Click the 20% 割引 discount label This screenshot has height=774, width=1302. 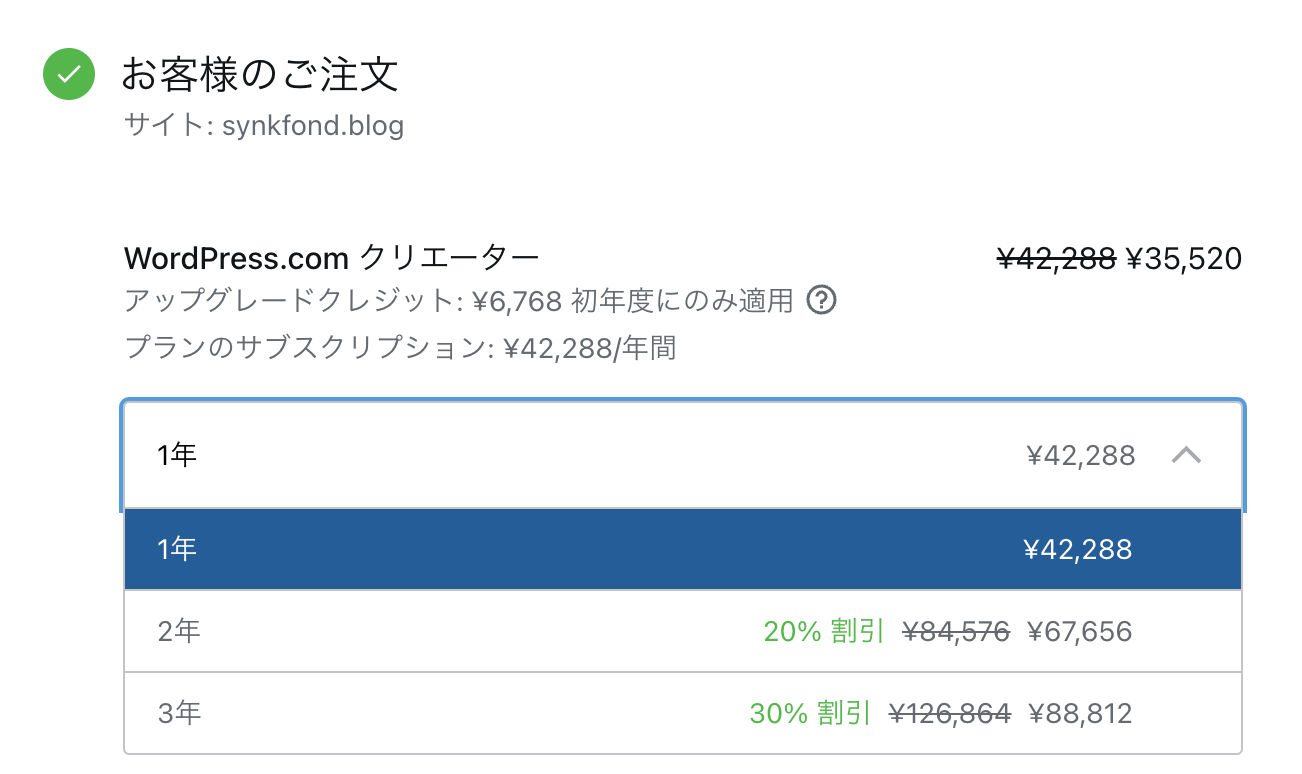tap(823, 631)
